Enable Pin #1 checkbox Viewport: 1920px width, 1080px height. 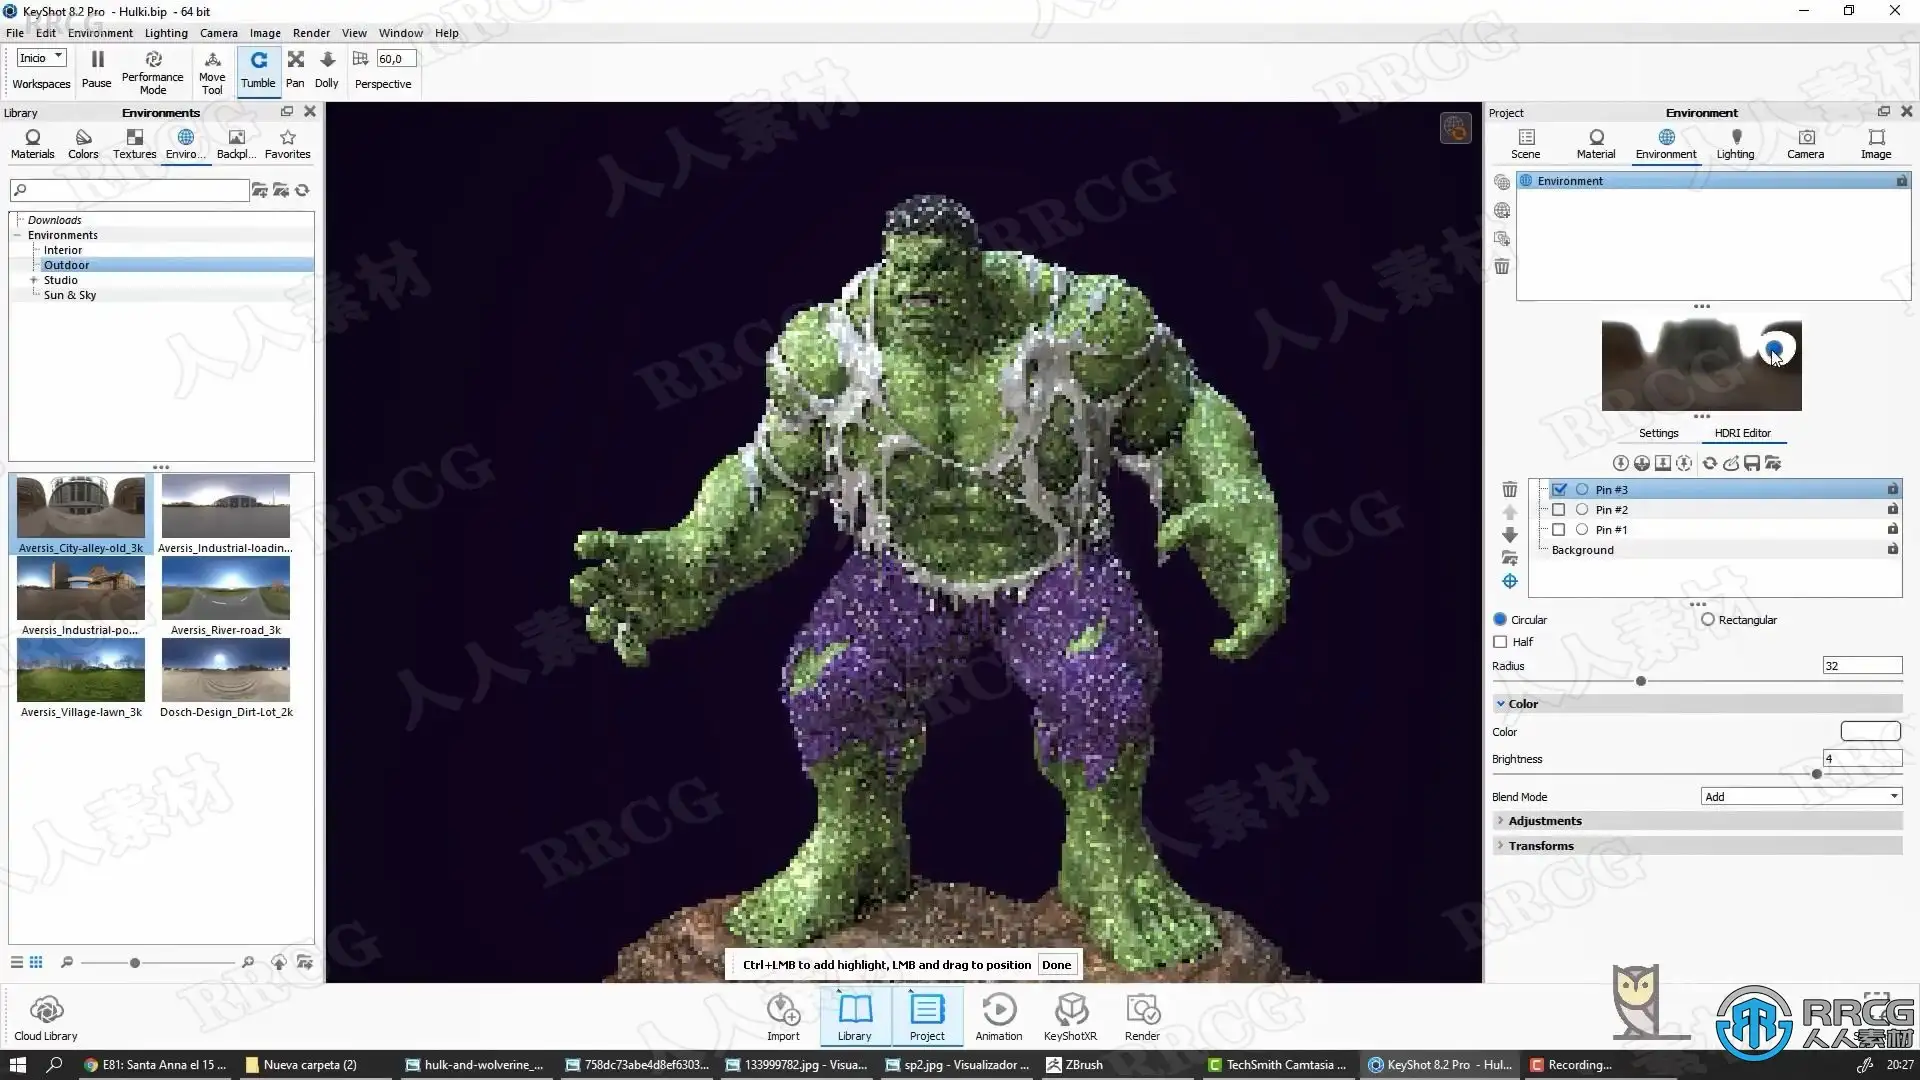1558,530
